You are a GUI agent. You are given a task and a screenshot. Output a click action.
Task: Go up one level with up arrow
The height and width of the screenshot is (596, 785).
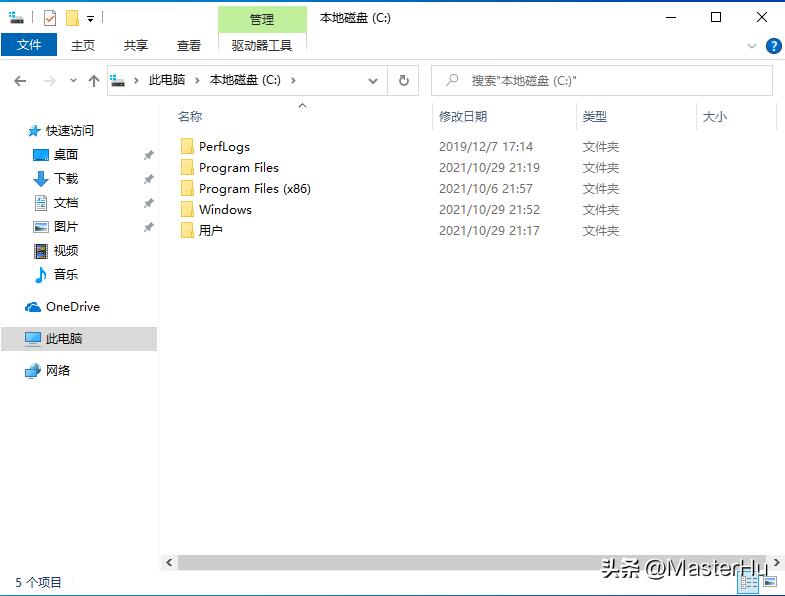(x=94, y=81)
